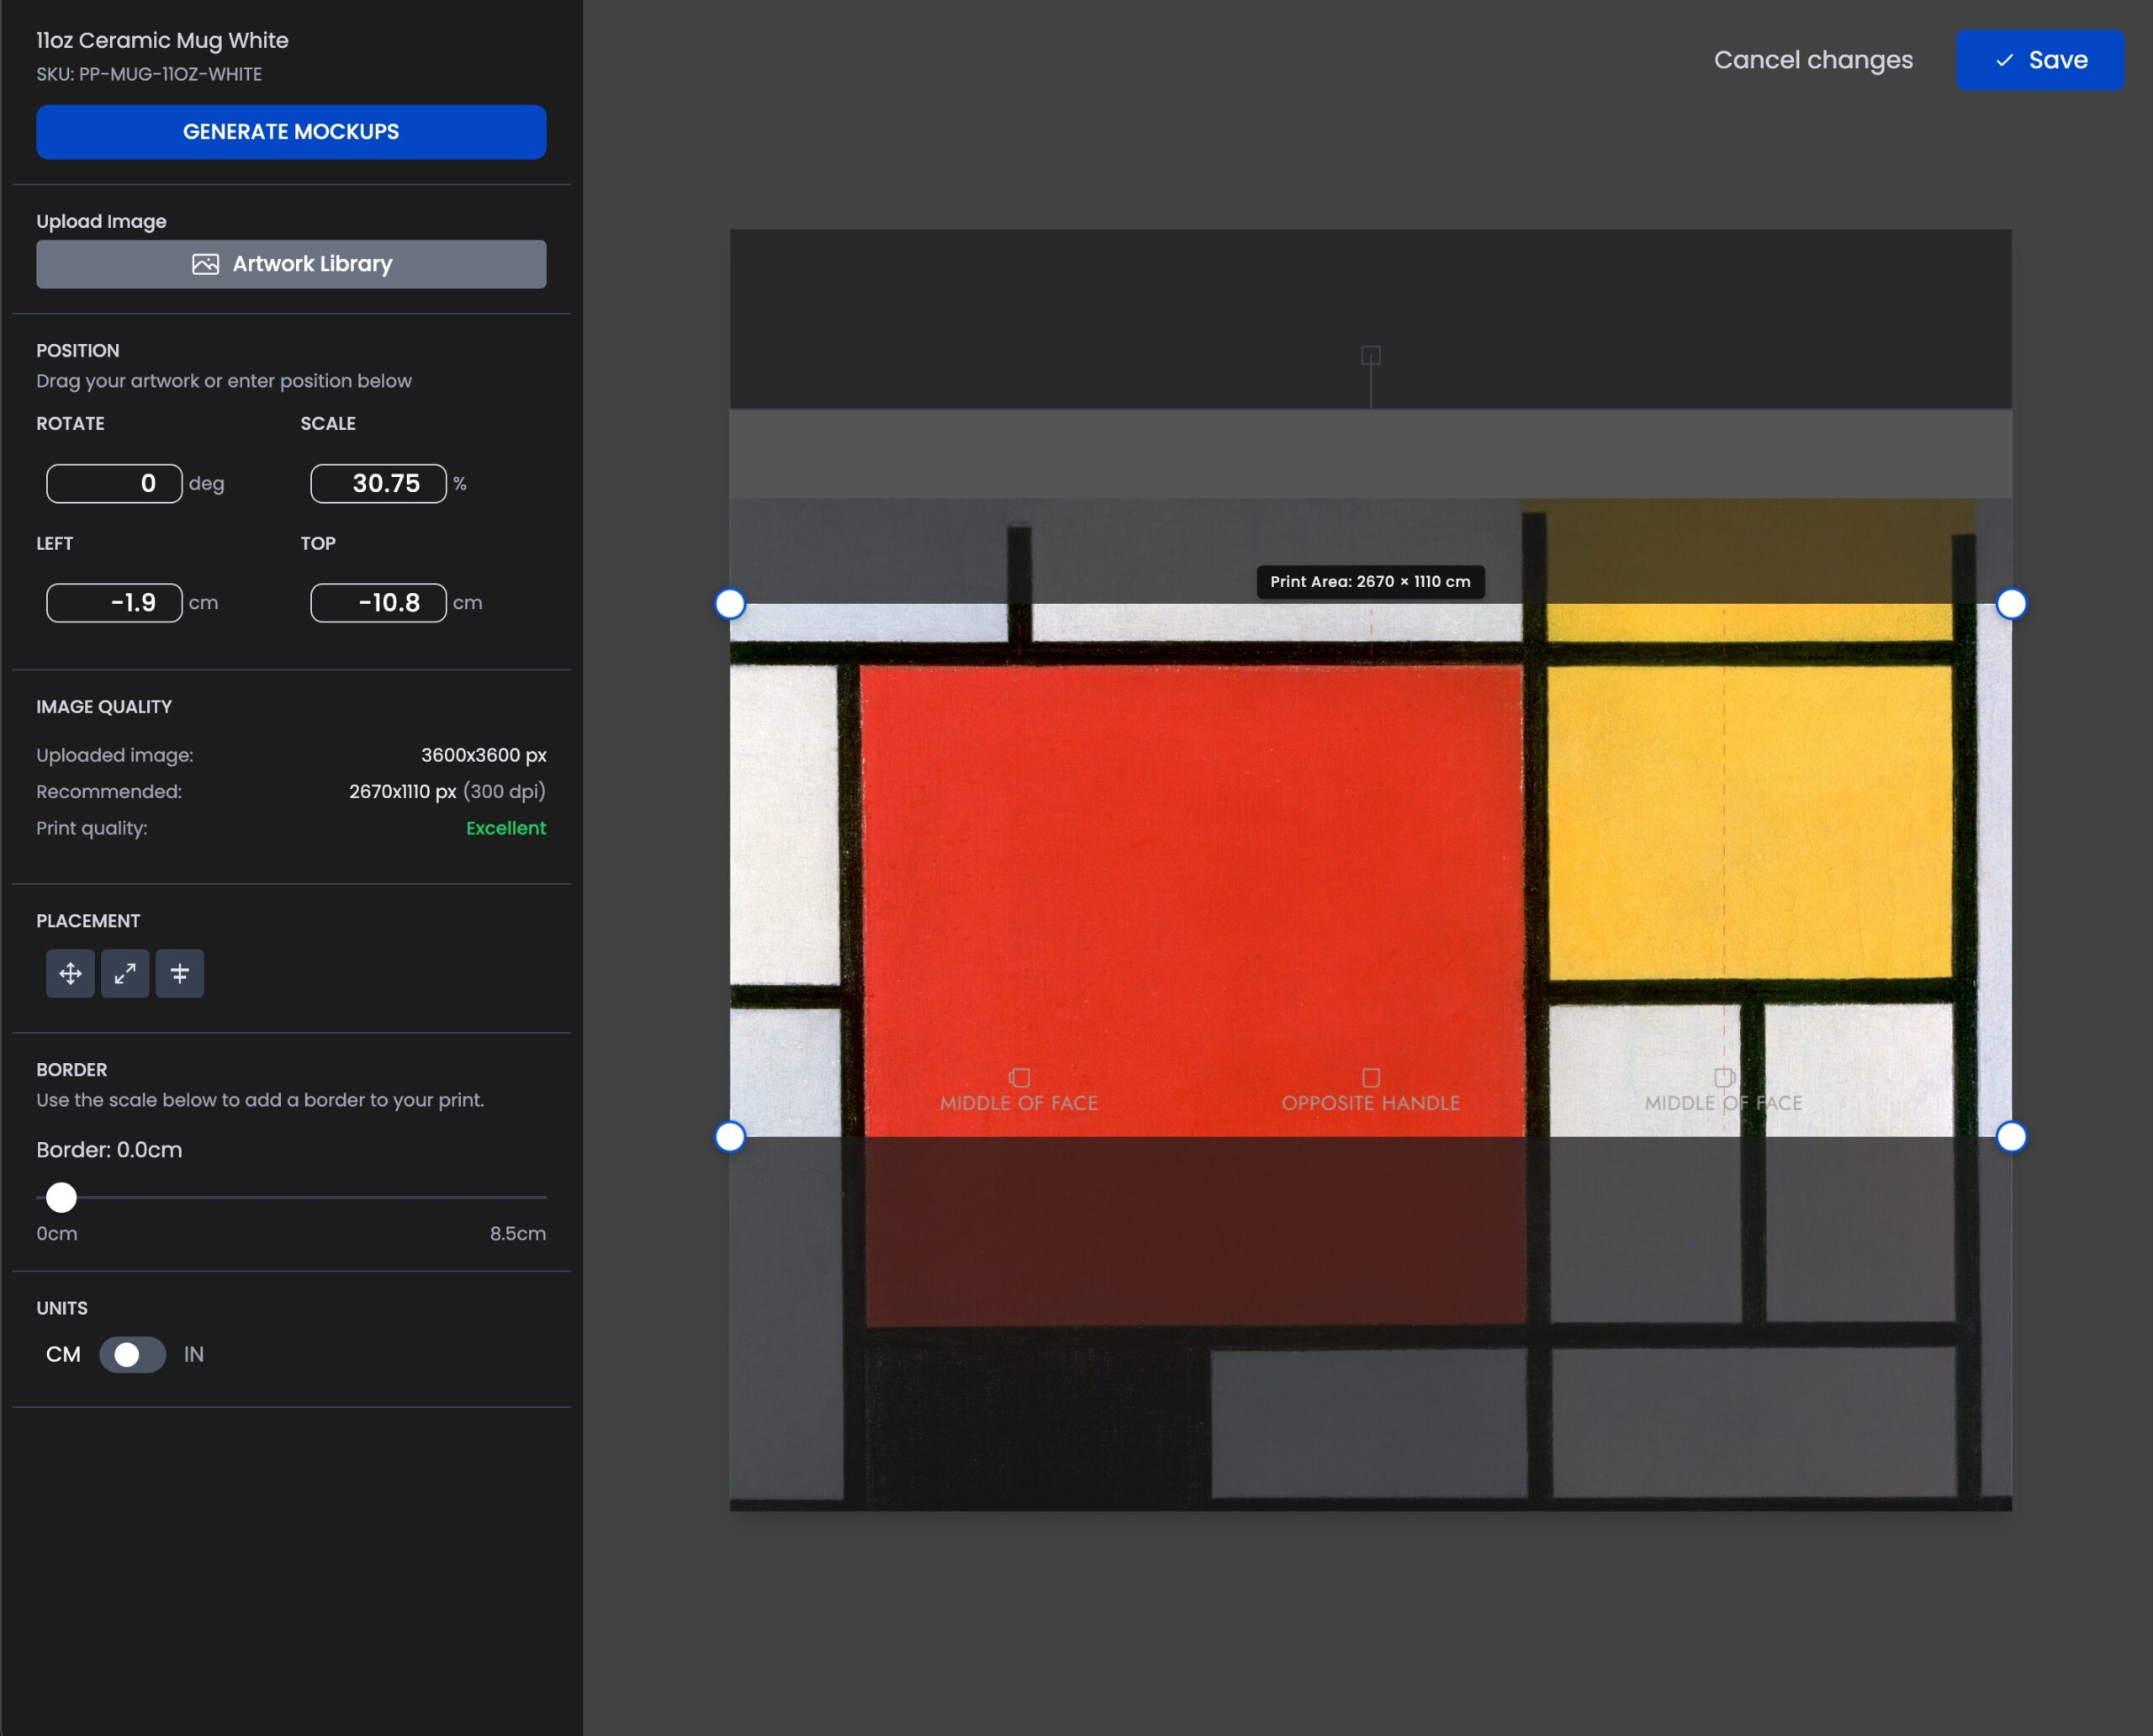This screenshot has height=1736, width=2153.
Task: Click the Top position input field
Action: 378,603
